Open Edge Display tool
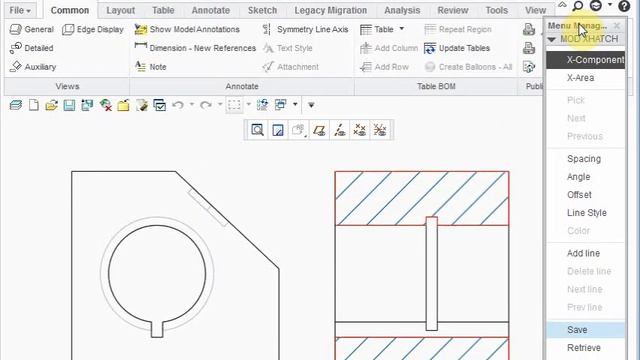This screenshot has width=640, height=360. 93,29
